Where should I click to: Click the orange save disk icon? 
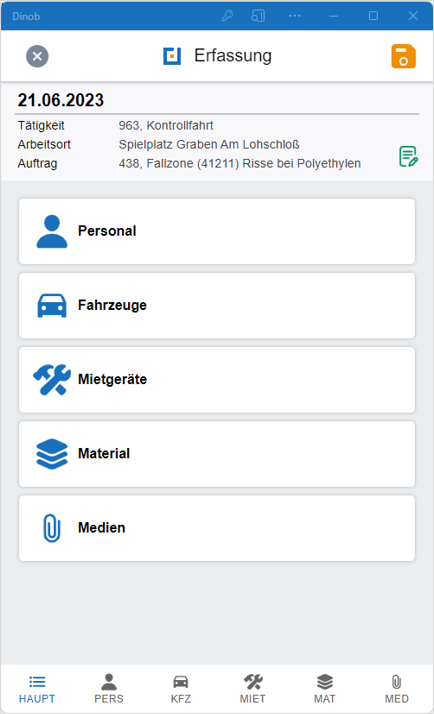403,56
